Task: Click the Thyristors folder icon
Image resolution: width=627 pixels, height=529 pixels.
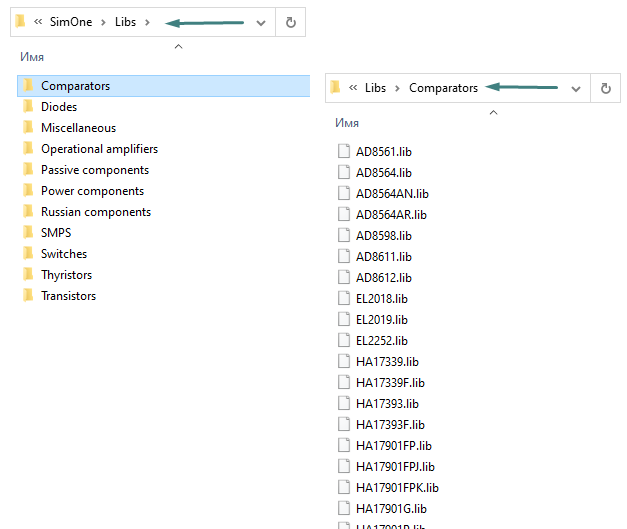Action: click(x=28, y=275)
